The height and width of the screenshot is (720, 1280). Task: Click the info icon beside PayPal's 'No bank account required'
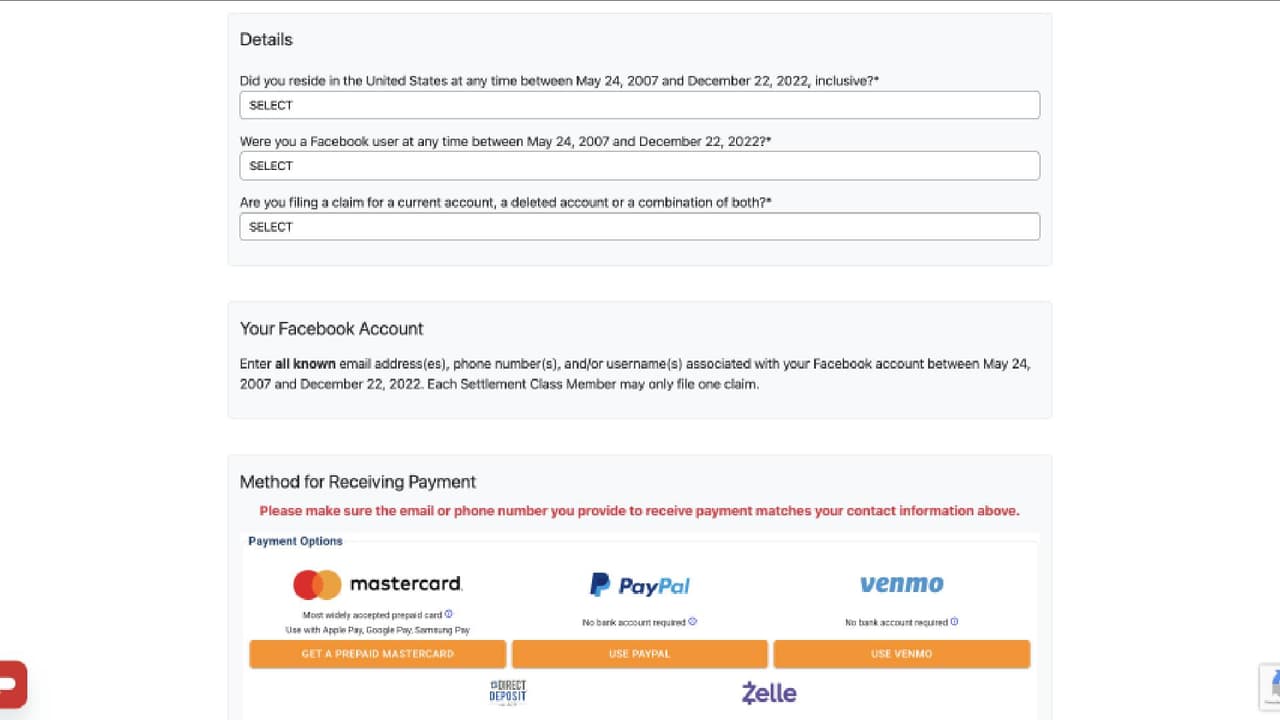point(693,621)
